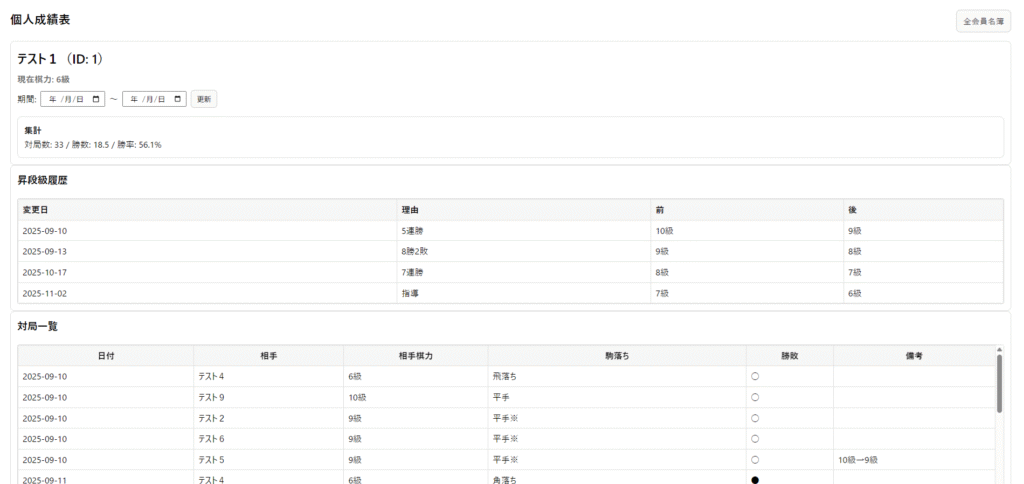Click the 日付 column header in 対局一覧

(105, 356)
